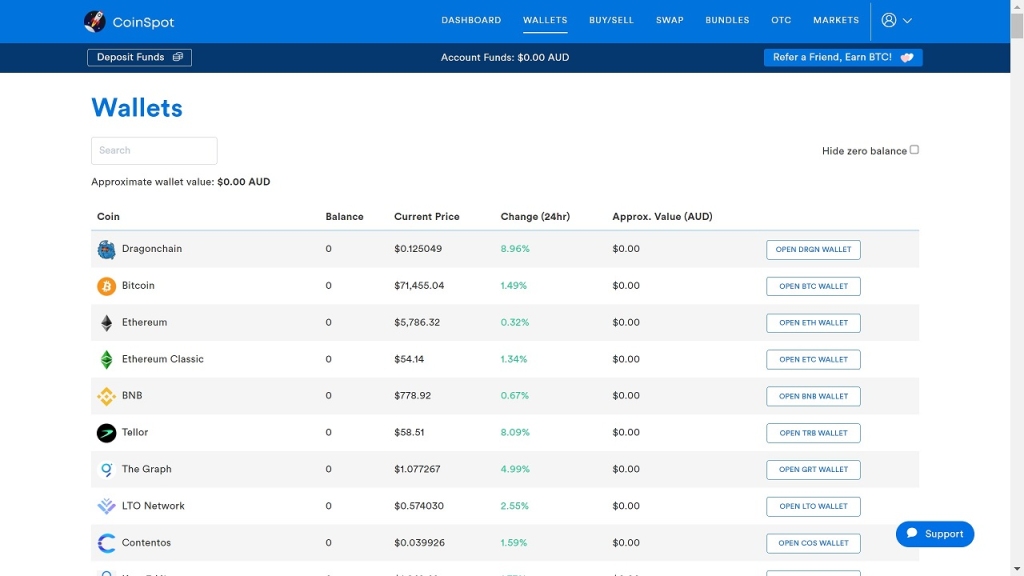The width and height of the screenshot is (1024, 576).
Task: Click the Ethereum price $5,786.32
Action: [x=417, y=322]
